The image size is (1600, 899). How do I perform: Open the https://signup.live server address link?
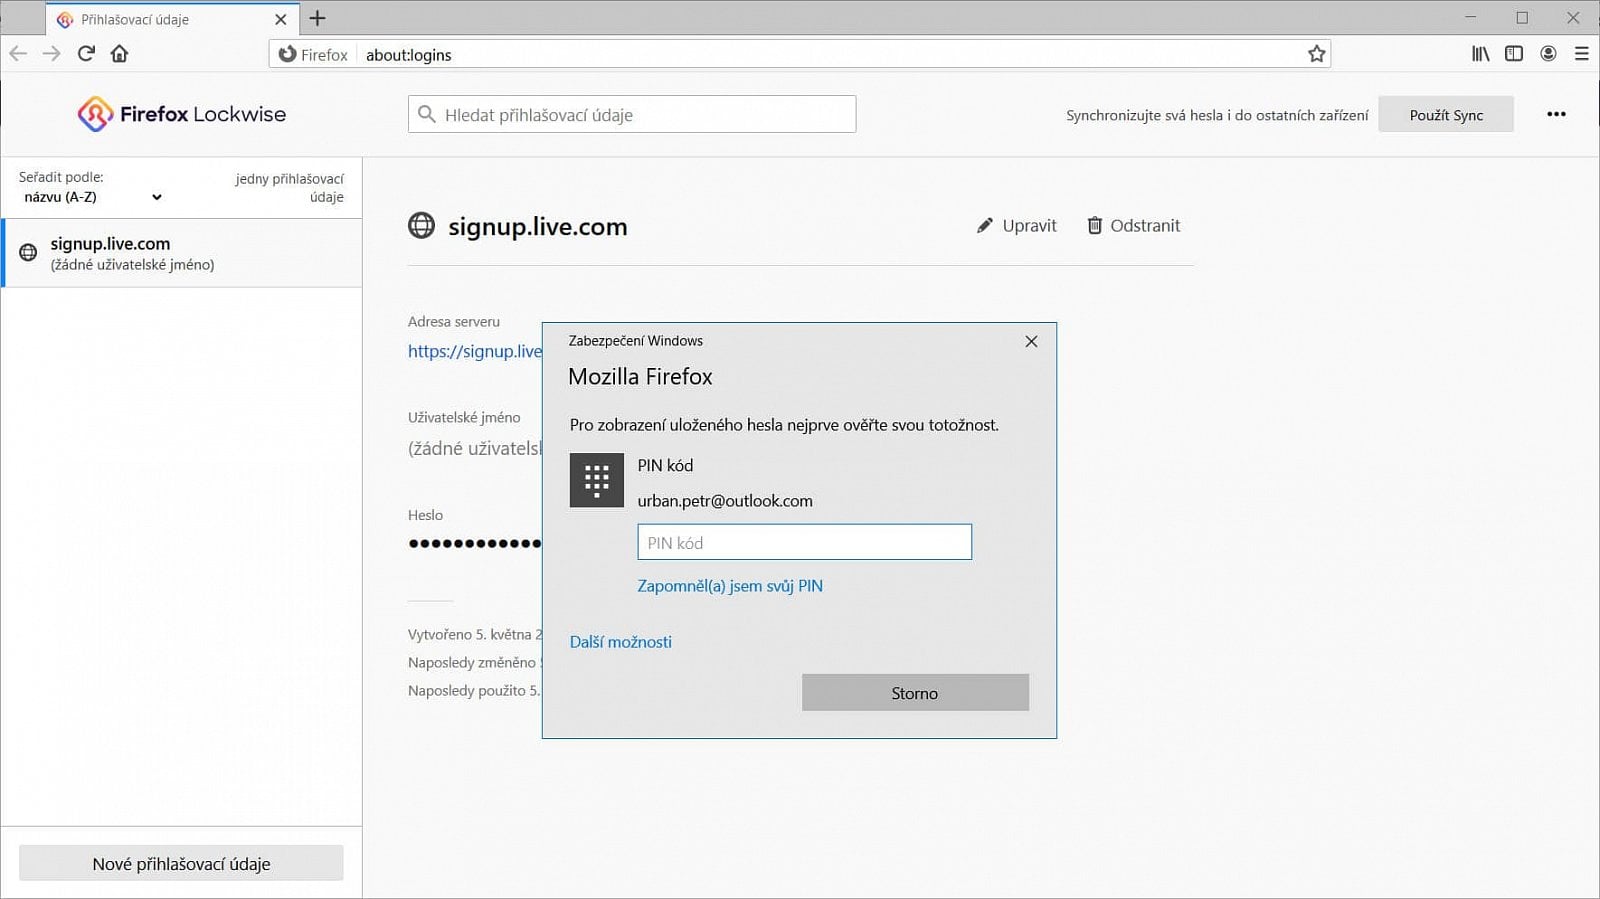click(x=475, y=351)
